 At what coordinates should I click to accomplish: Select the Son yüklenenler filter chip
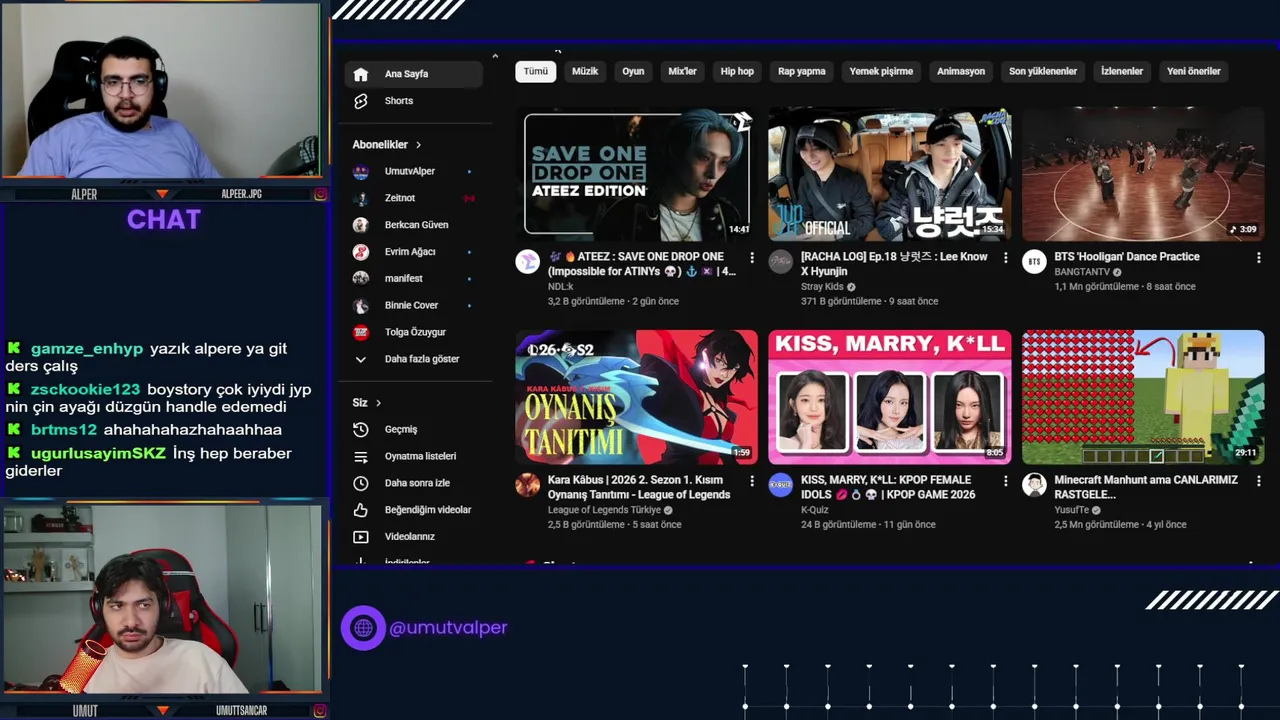(1043, 71)
